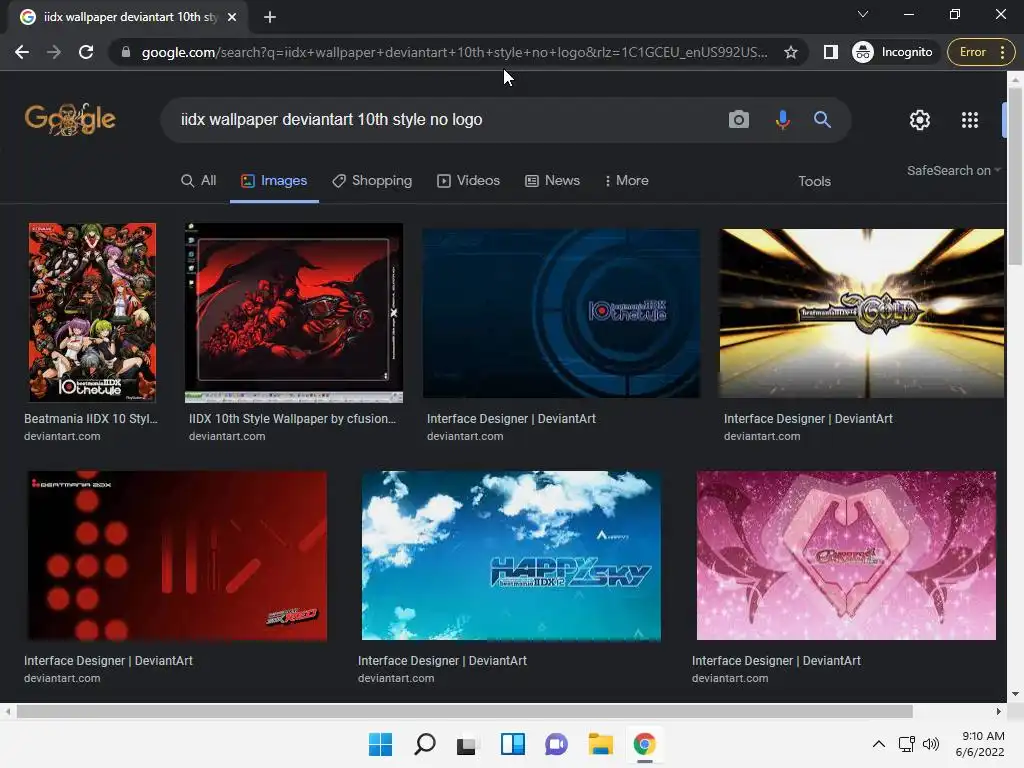Image resolution: width=1024 pixels, height=768 pixels.
Task: Click Interface Designer link under blue thumbnail
Action: pyautogui.click(x=511, y=419)
